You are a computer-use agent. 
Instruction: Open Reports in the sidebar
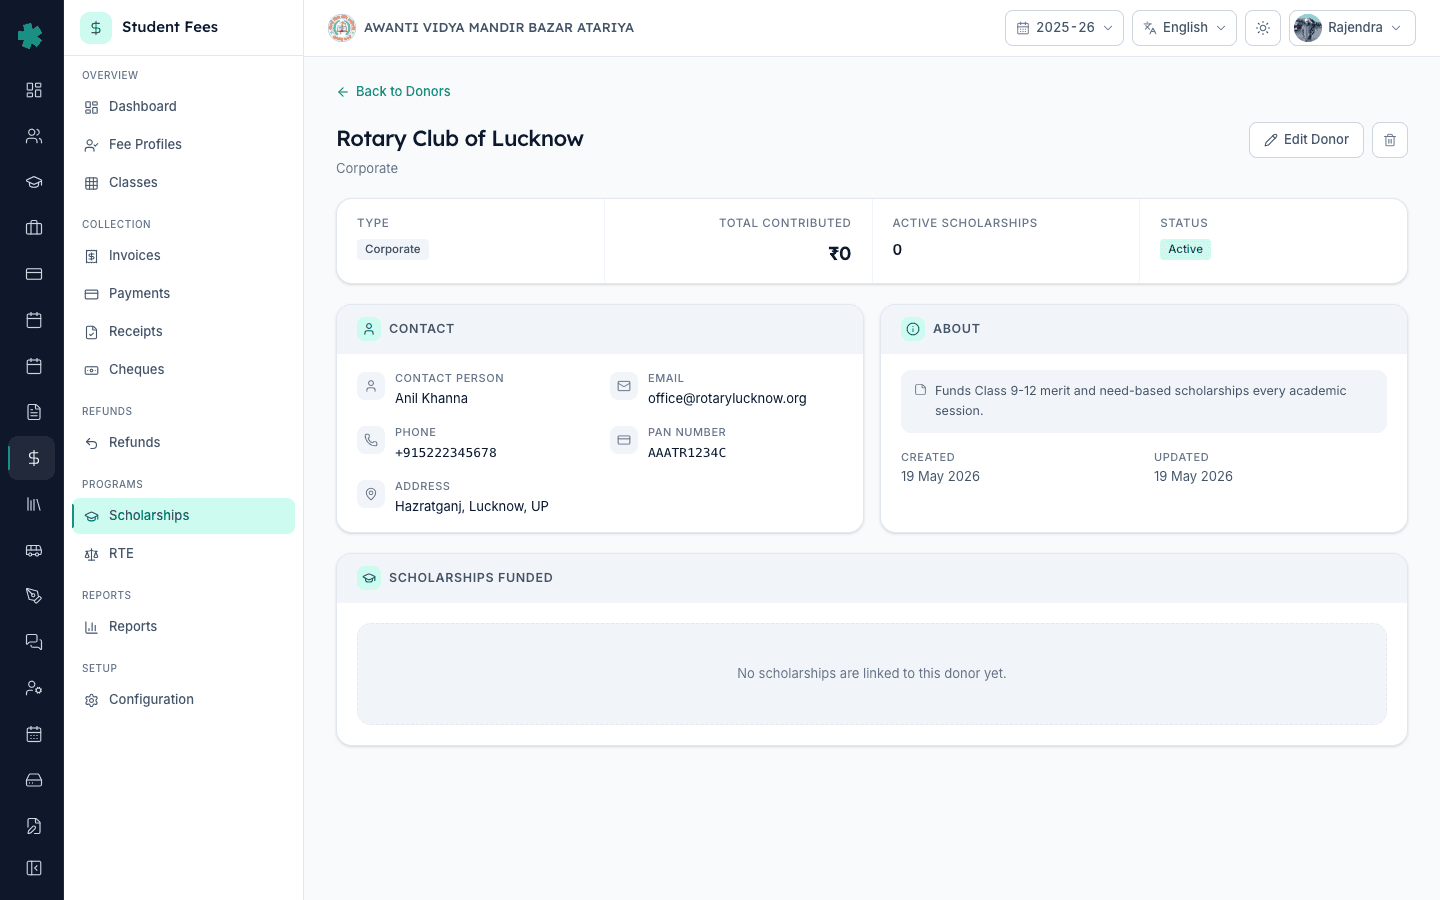(x=183, y=627)
